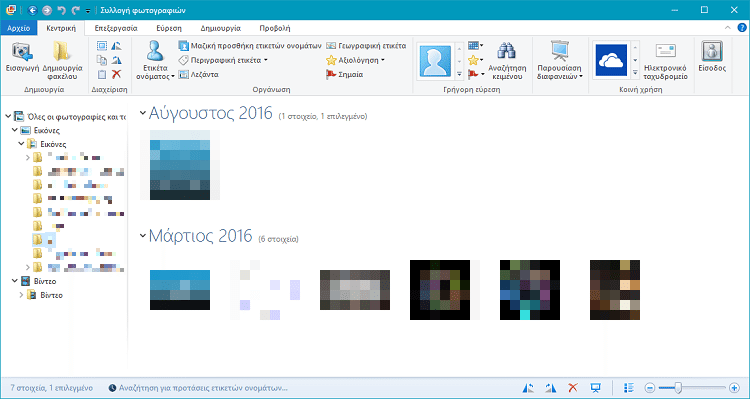750x399 pixels.
Task: Click the copy icon in Διαχείριση group
Action: click(x=102, y=60)
